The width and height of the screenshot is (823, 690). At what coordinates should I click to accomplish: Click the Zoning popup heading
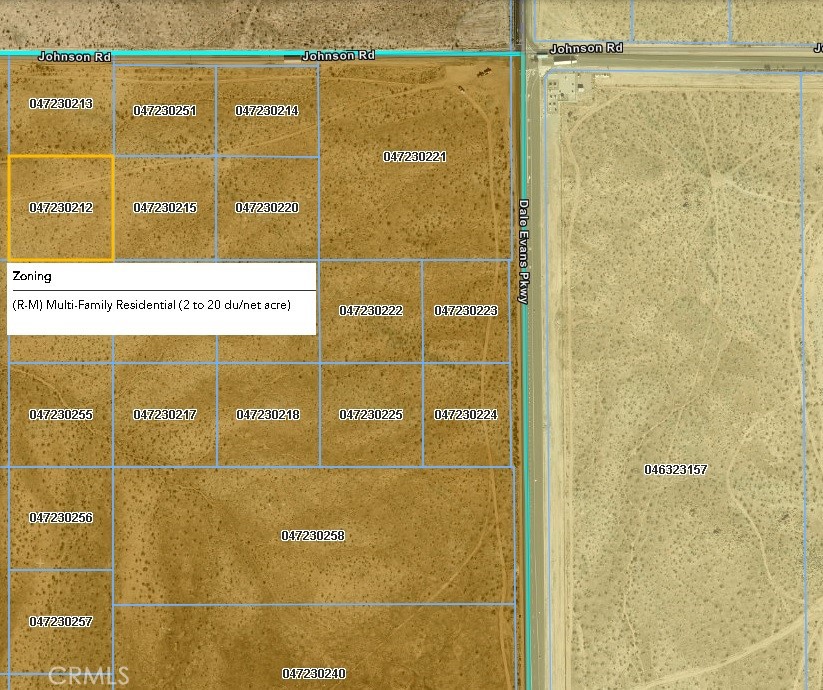32,276
